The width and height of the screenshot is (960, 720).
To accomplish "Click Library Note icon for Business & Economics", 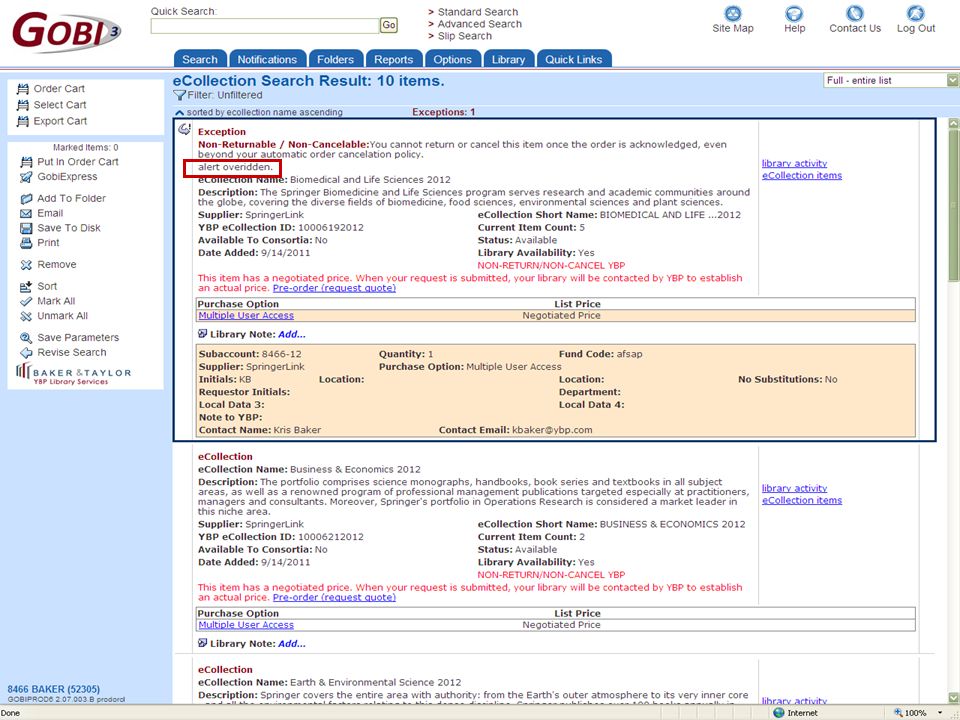I will point(203,643).
